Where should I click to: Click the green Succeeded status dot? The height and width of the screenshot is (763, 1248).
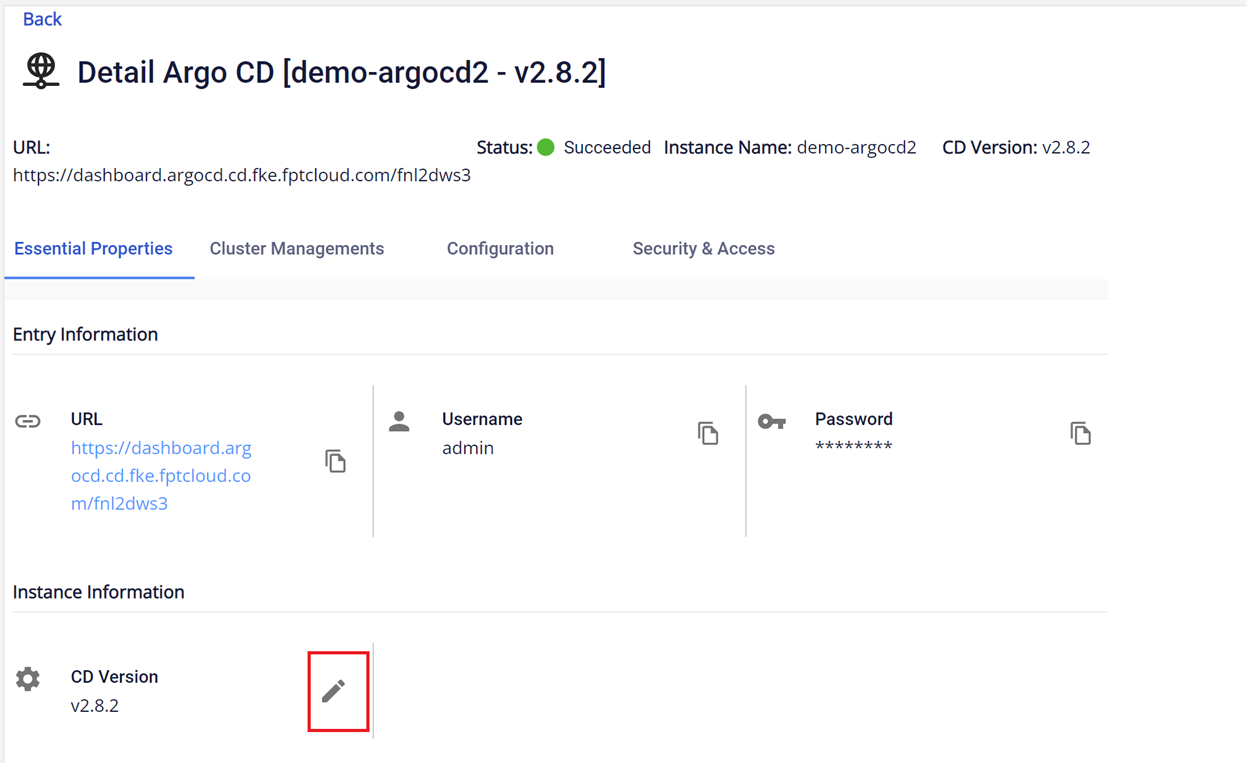[x=546, y=147]
